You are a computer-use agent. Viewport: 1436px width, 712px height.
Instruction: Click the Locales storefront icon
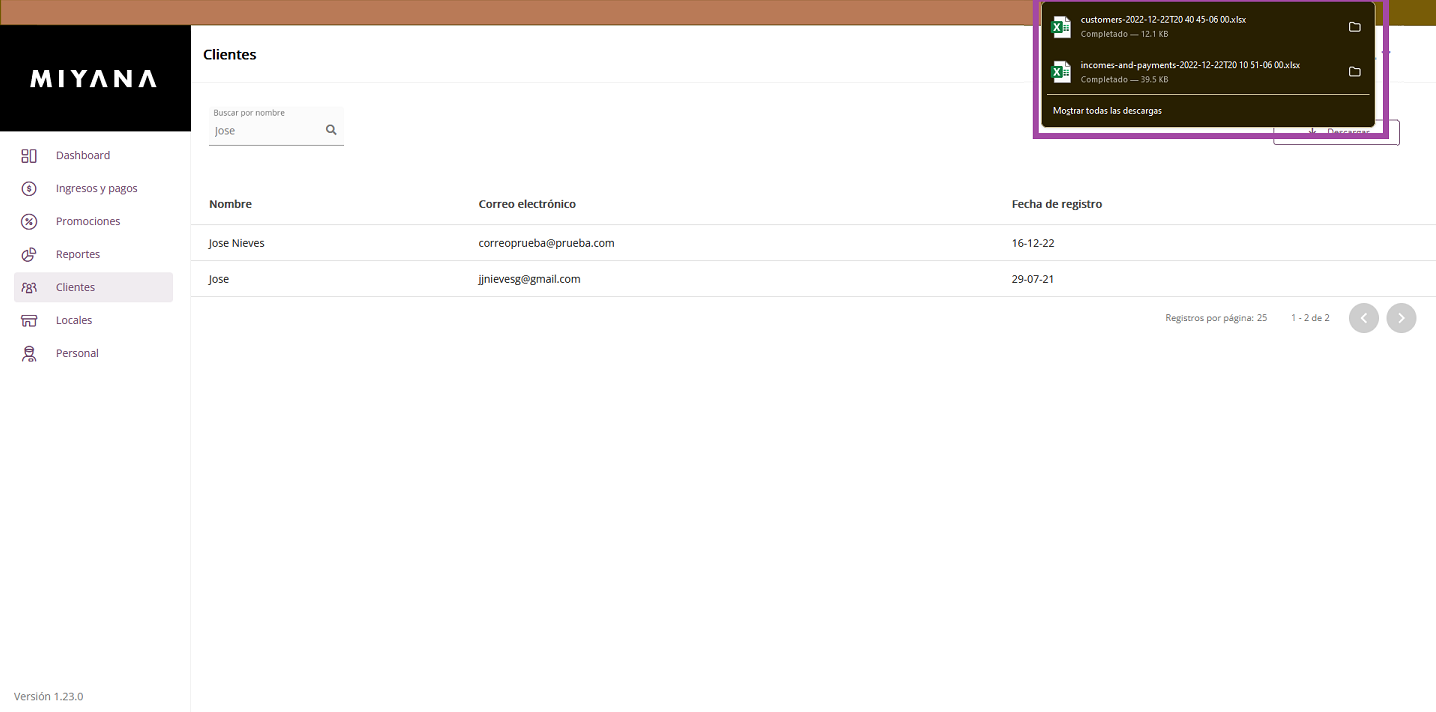29,320
